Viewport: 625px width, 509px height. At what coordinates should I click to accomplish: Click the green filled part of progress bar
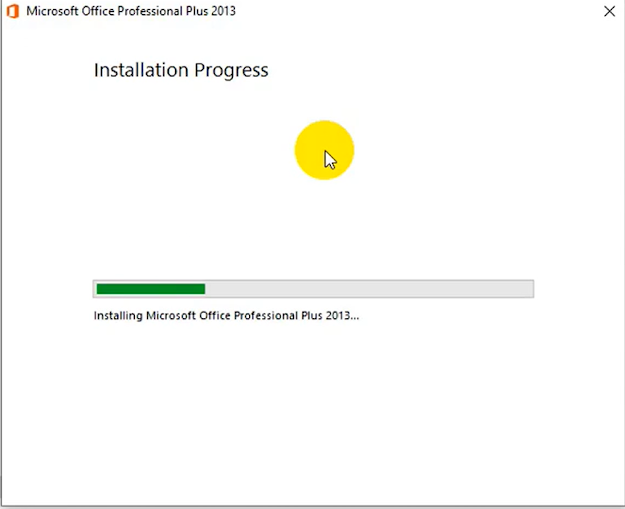coord(150,289)
